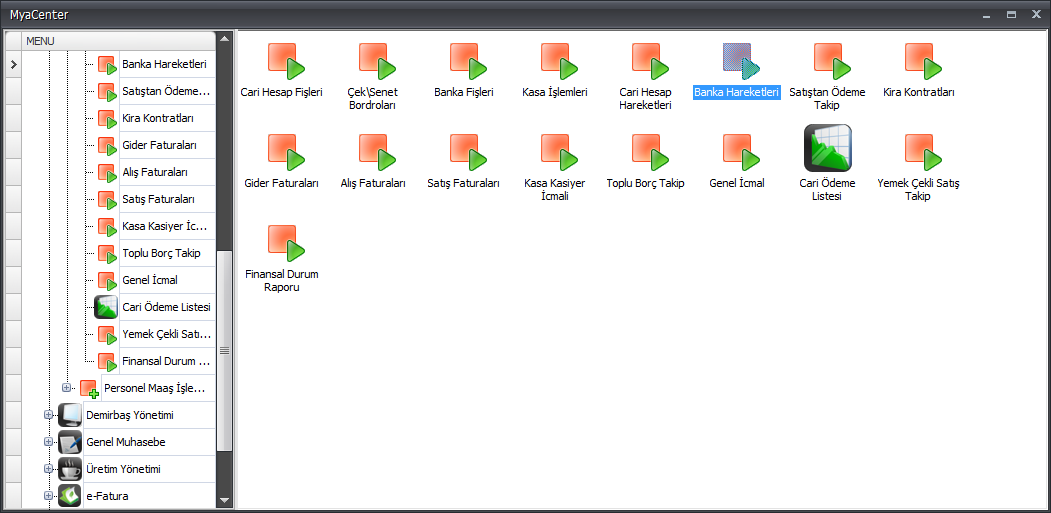
Task: Expand Personel Maaş İşle… tree node
Action: click(66, 388)
